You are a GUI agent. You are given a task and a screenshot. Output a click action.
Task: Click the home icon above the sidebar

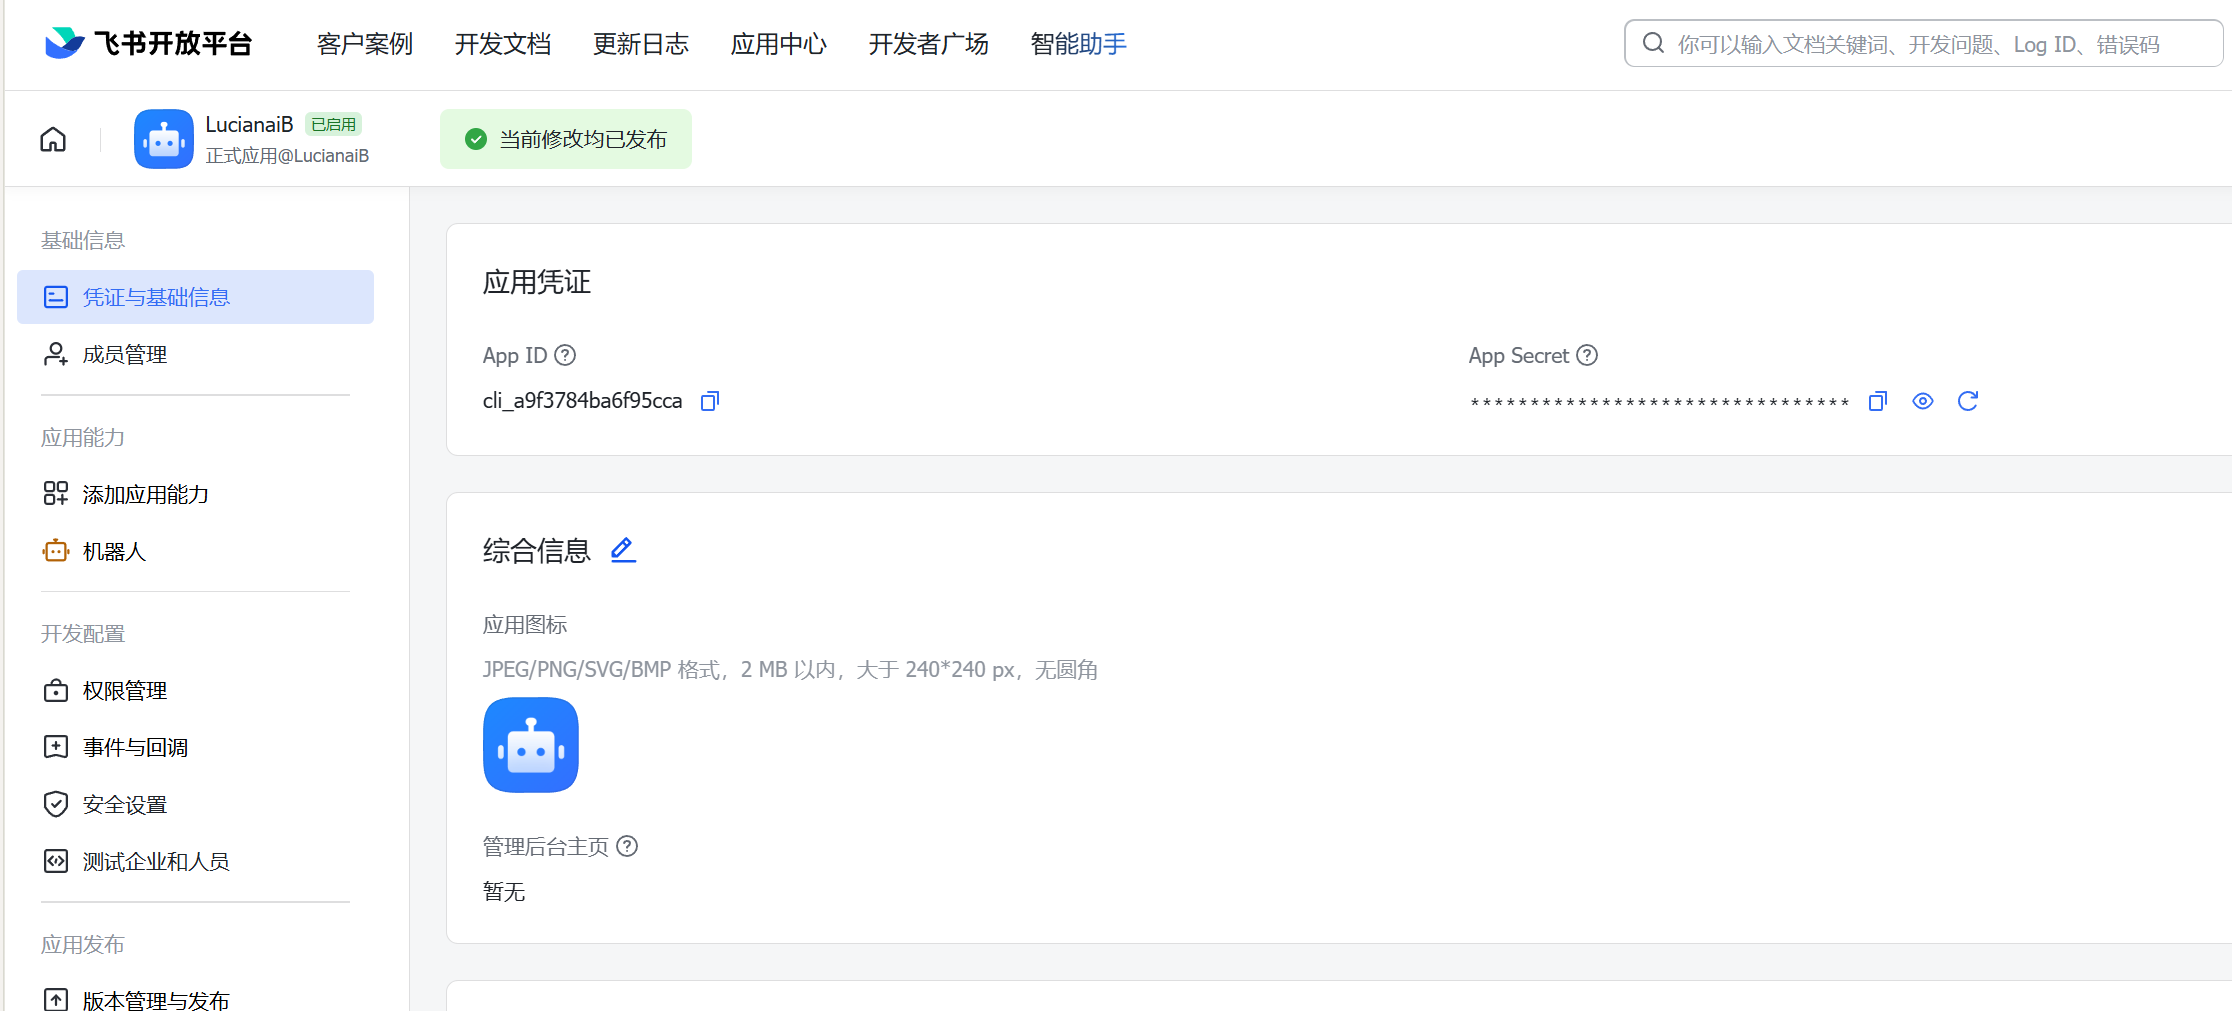(52, 139)
